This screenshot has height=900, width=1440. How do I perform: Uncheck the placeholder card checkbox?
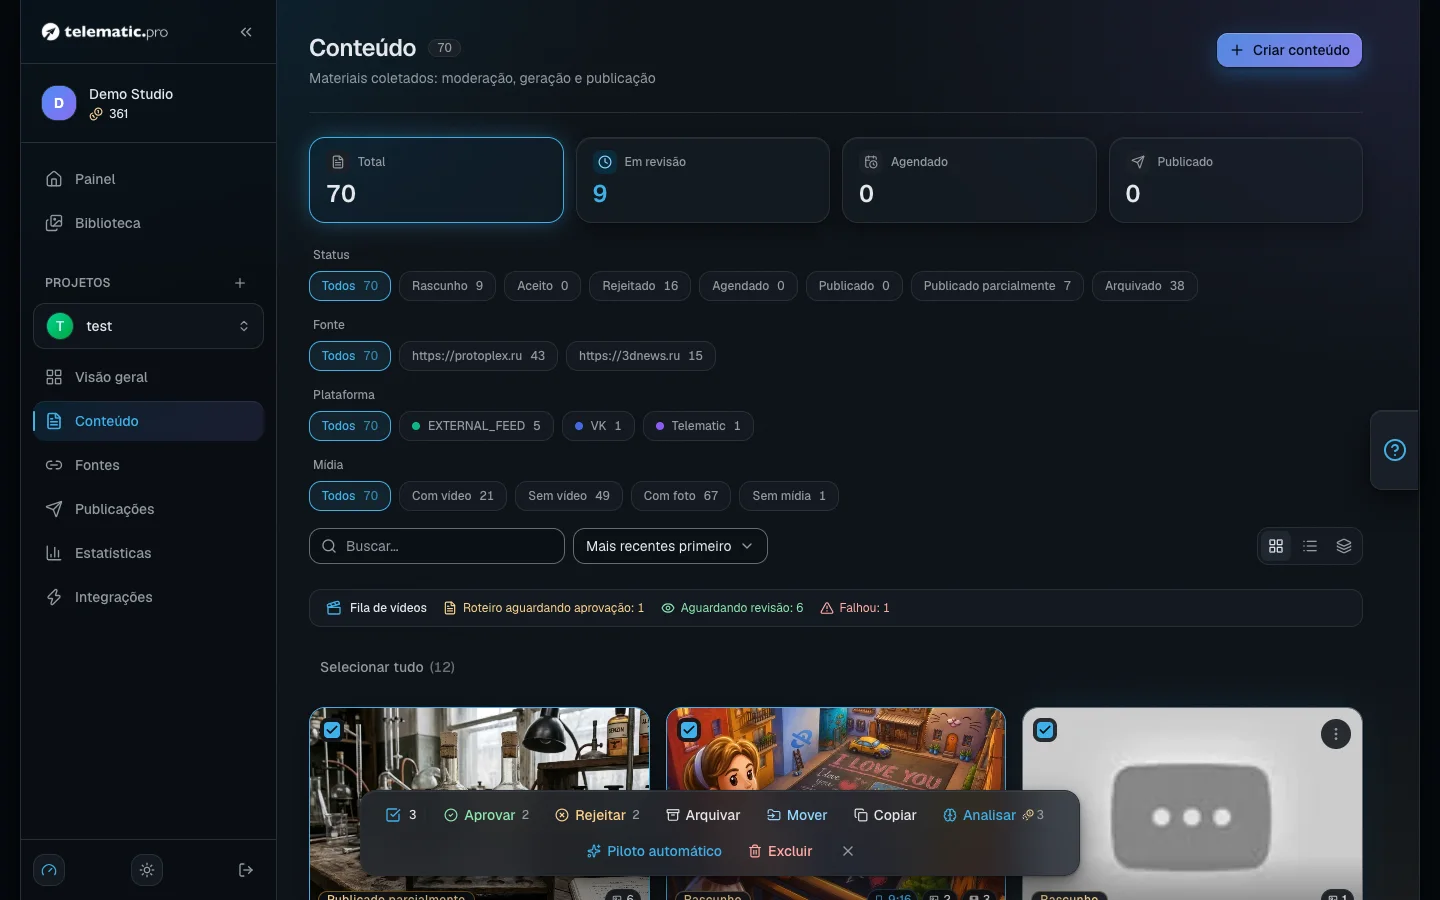[x=1045, y=730]
